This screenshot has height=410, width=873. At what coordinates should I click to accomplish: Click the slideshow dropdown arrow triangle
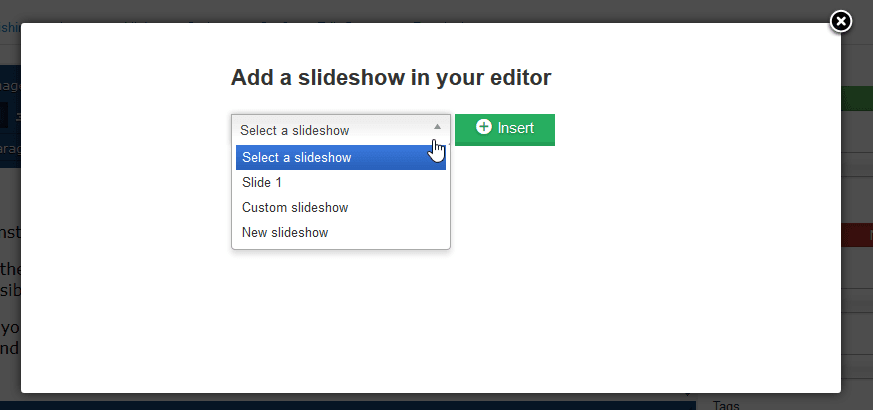pos(437,126)
